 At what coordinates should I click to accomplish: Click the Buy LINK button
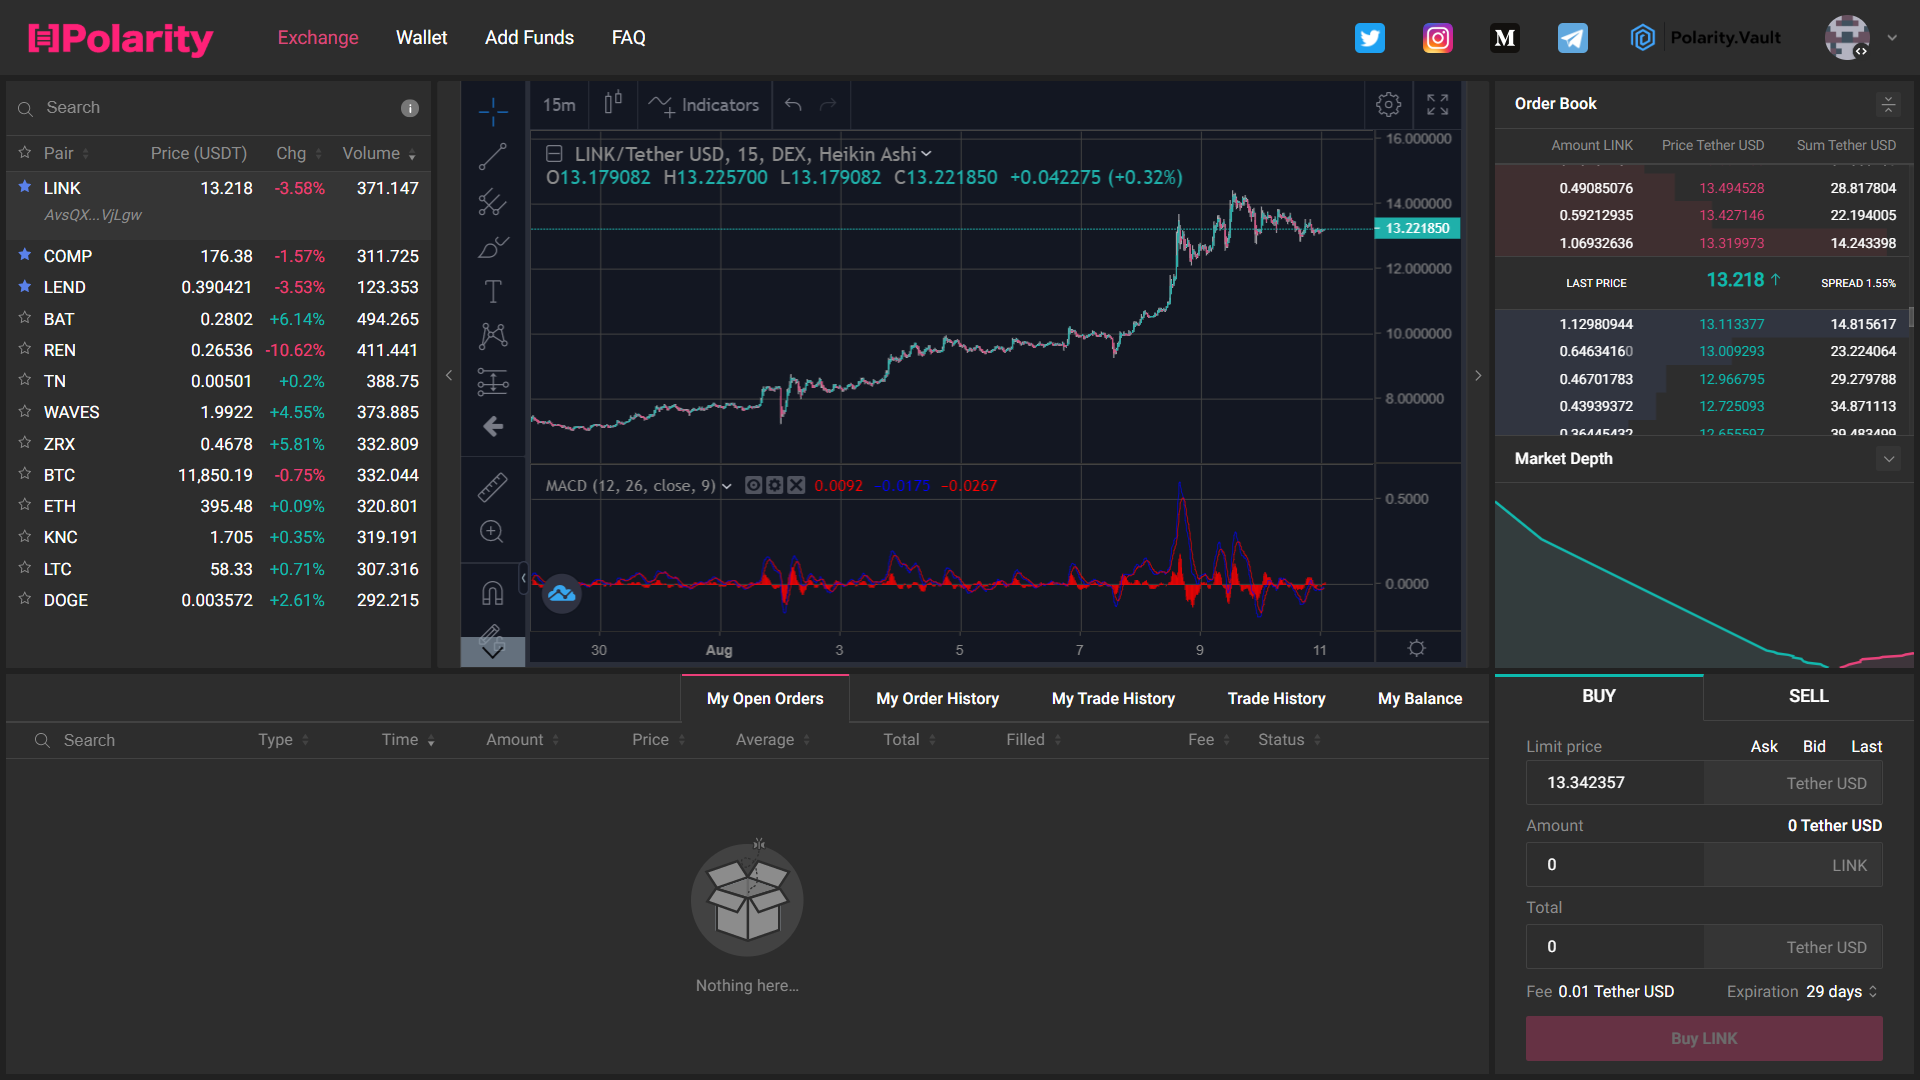tap(1704, 1039)
